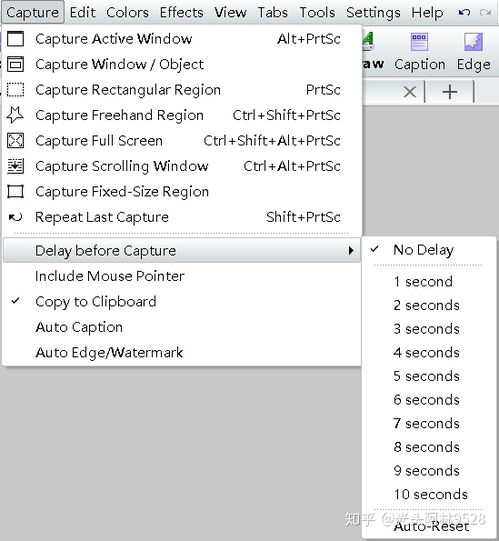
Task: Click the Capture Window / Object icon
Action: [x=16, y=64]
